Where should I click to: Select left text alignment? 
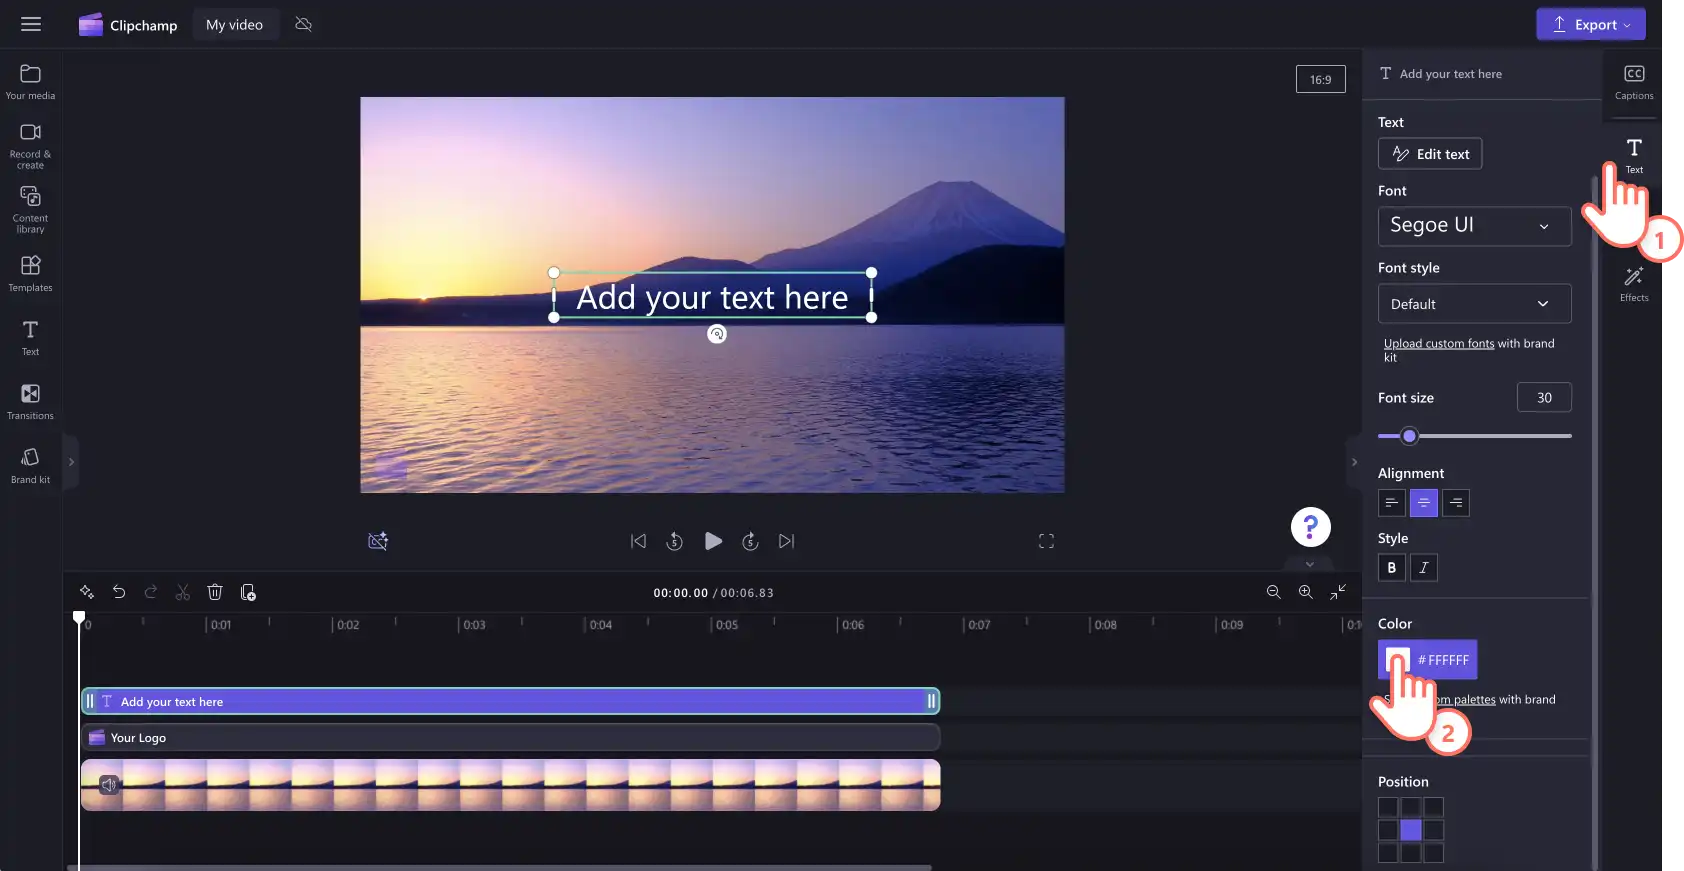coord(1391,503)
